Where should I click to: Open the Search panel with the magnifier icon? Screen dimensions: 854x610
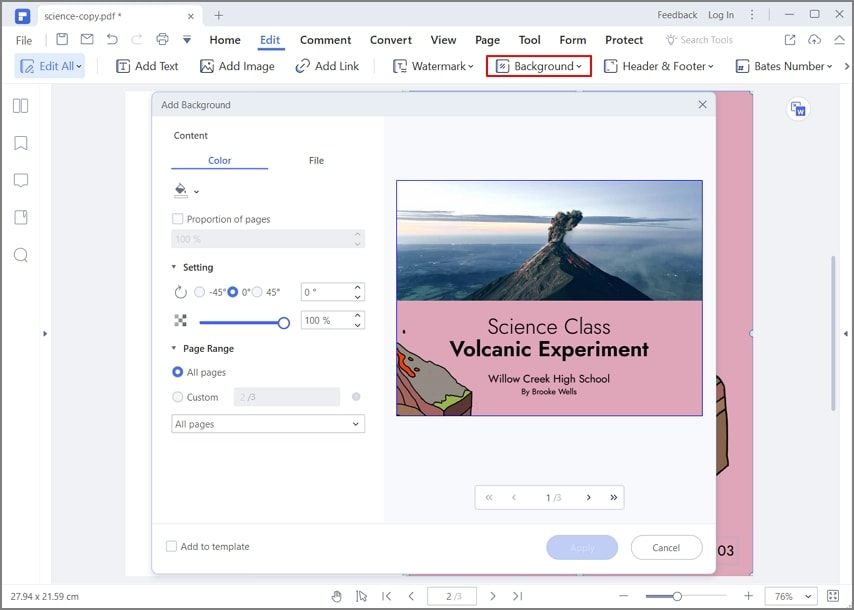tap(21, 255)
